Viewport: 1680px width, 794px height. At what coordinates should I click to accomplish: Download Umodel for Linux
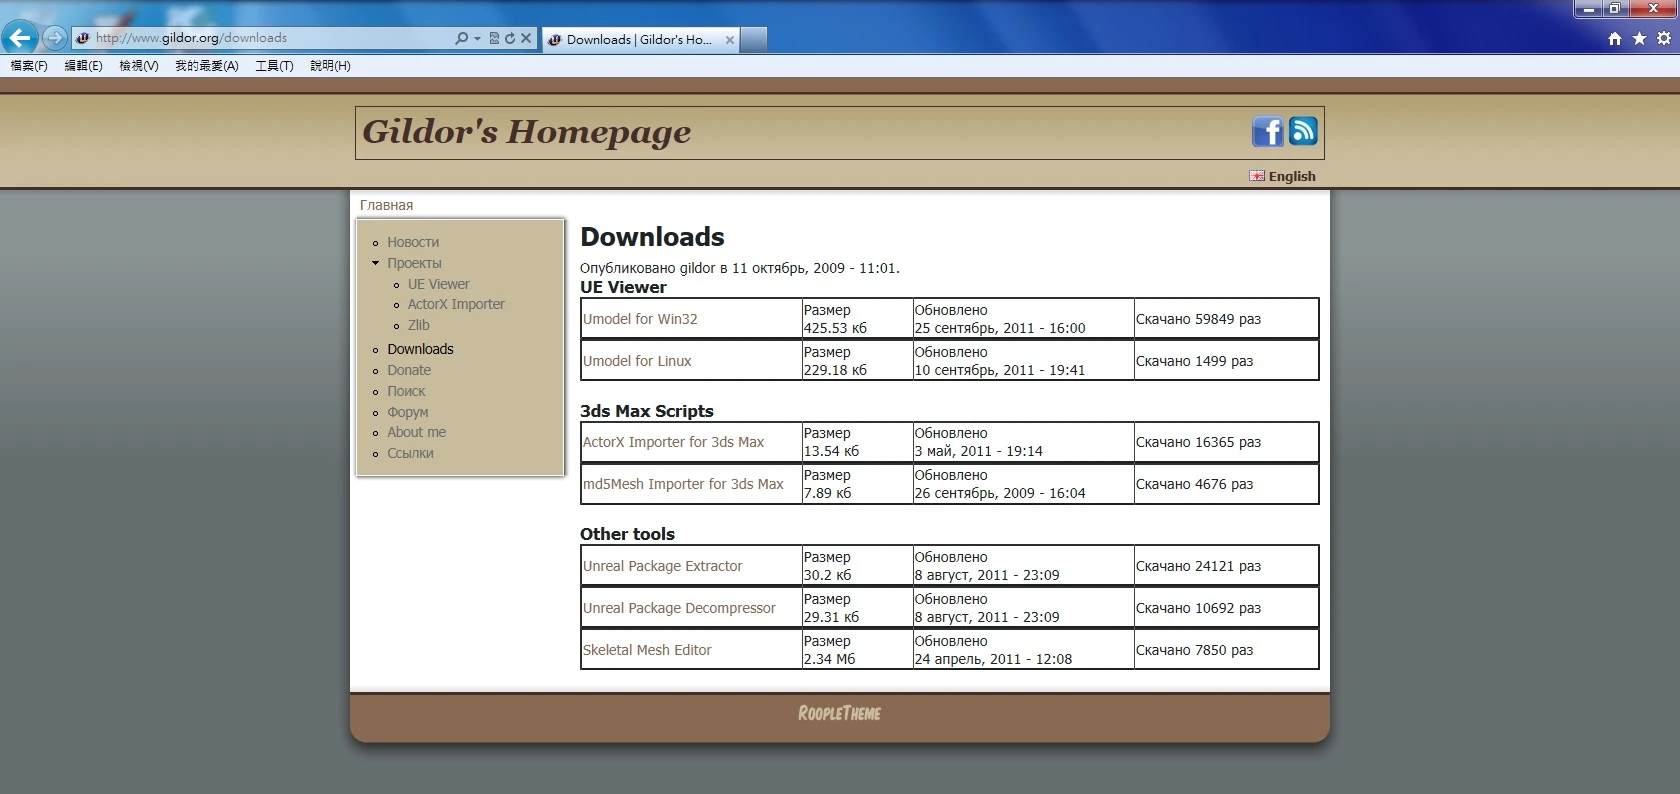637,361
